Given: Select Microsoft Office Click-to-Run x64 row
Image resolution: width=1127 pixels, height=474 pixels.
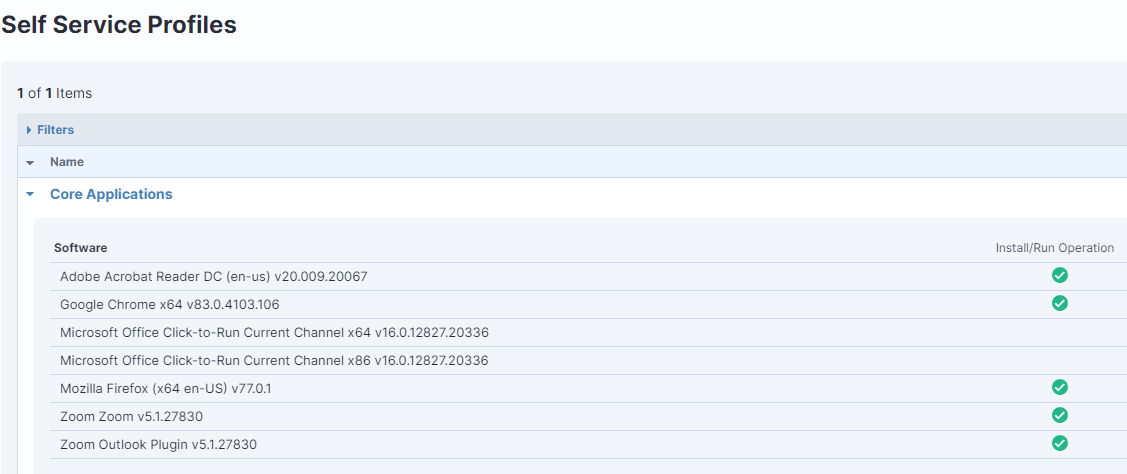Looking at the screenshot, I should [x=589, y=333].
